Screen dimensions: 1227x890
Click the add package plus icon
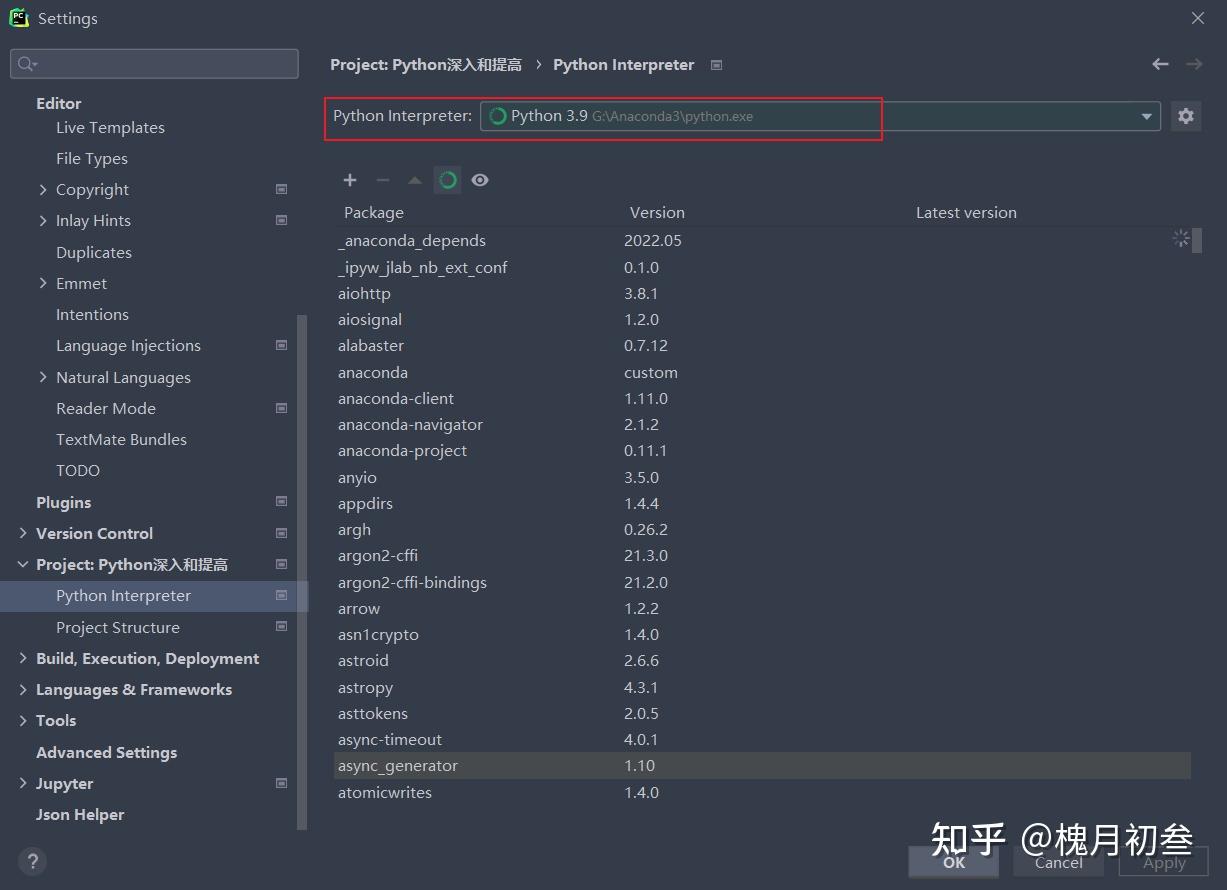[350, 180]
